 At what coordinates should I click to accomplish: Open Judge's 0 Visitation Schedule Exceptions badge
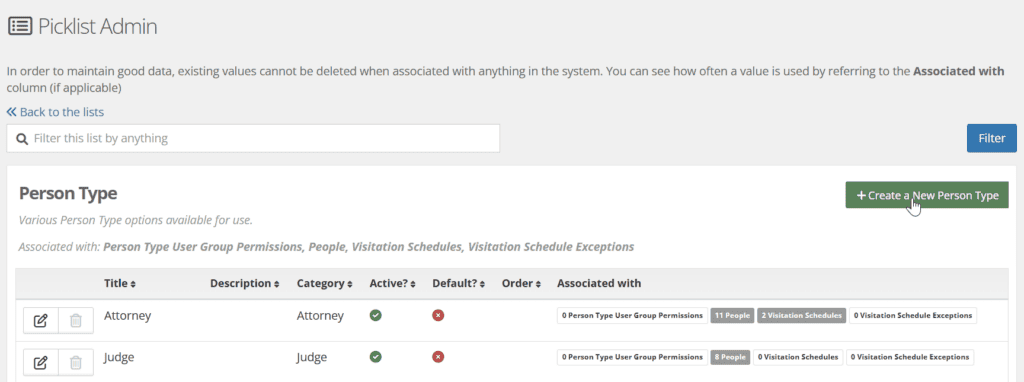click(910, 357)
